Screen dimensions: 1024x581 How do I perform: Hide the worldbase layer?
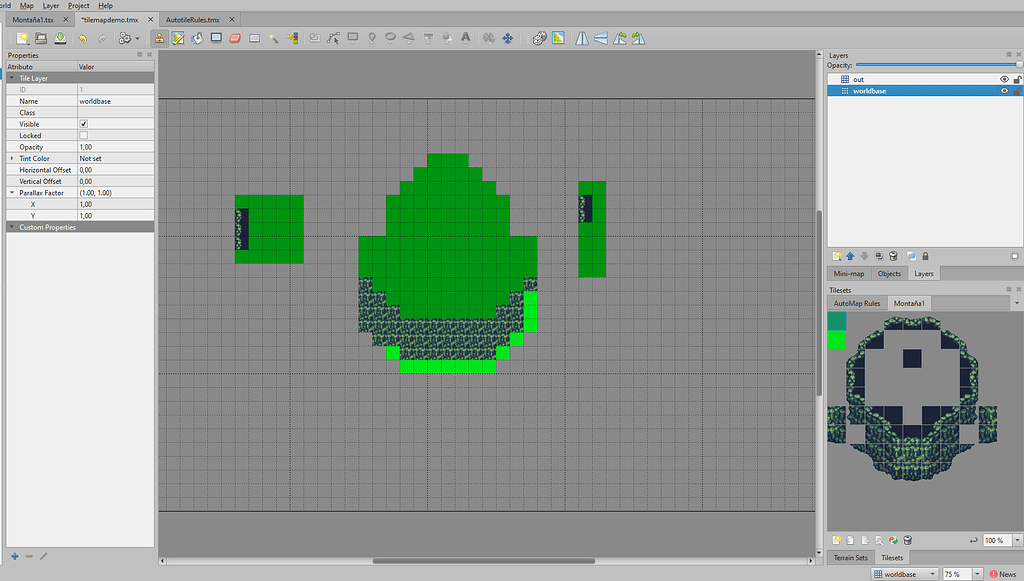1004,89
